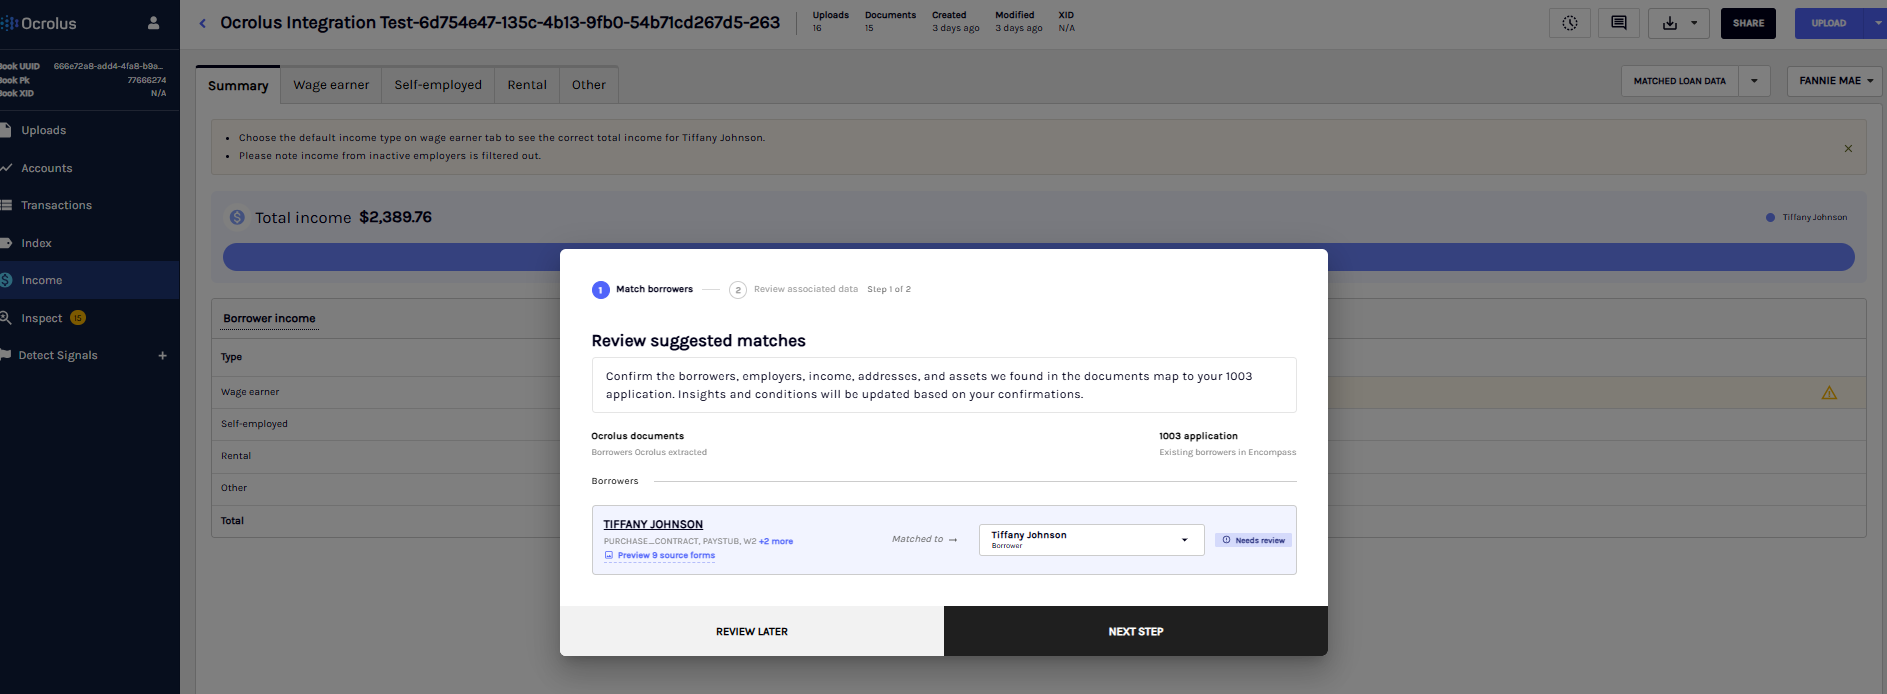Select Income in the sidebar
Viewport: 1887px width, 694px height.
click(90, 280)
